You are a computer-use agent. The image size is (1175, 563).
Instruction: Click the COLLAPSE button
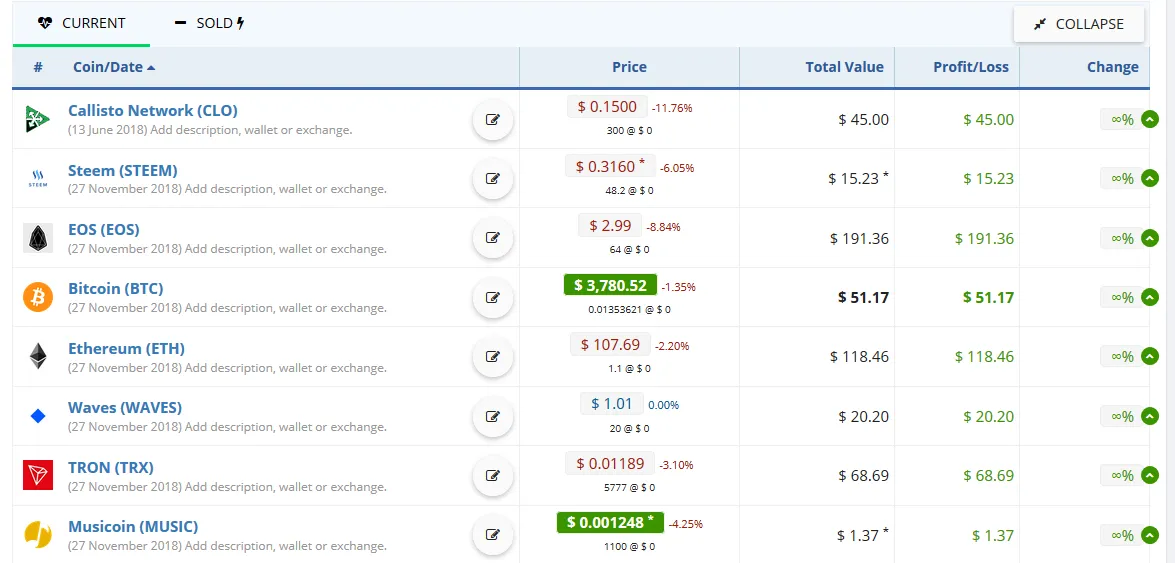point(1078,24)
